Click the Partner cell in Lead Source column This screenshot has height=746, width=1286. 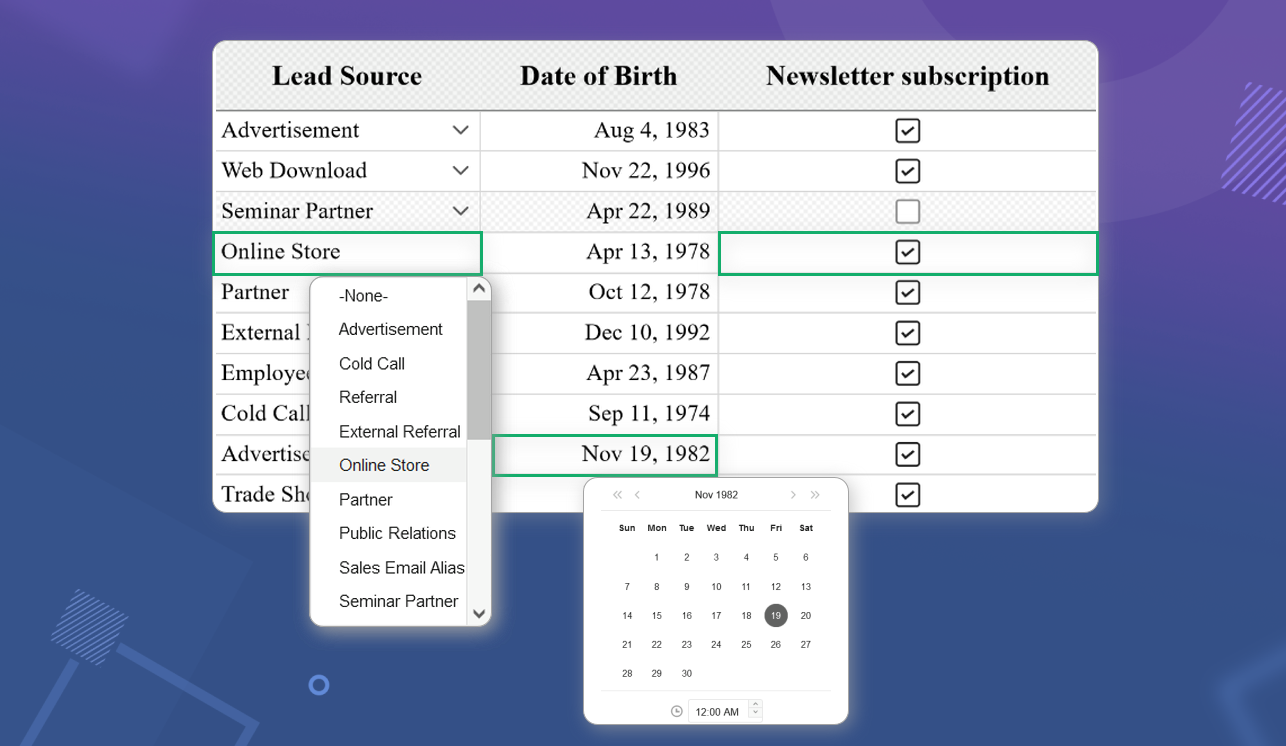(262, 293)
